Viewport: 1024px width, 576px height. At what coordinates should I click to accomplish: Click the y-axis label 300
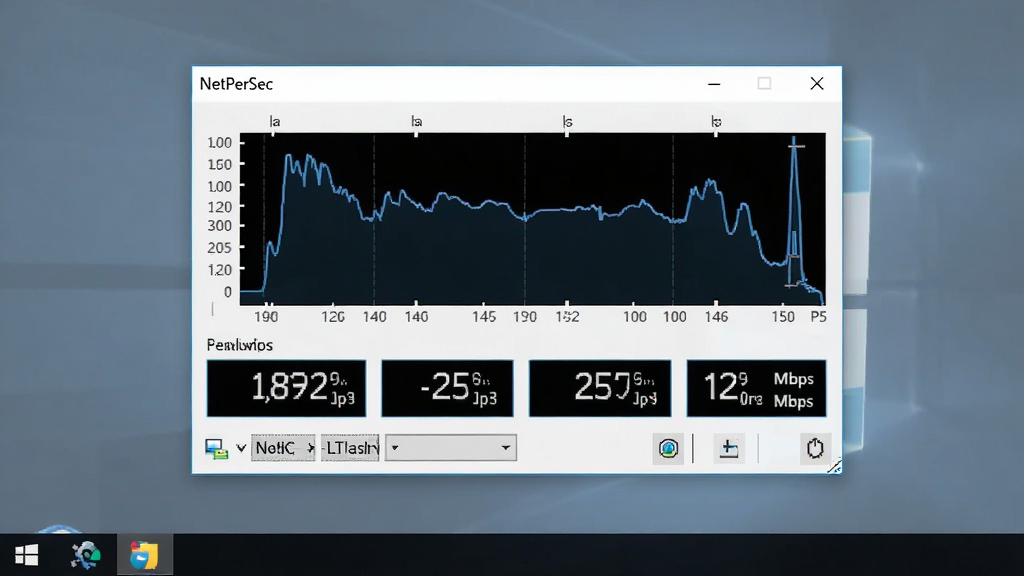[219, 226]
